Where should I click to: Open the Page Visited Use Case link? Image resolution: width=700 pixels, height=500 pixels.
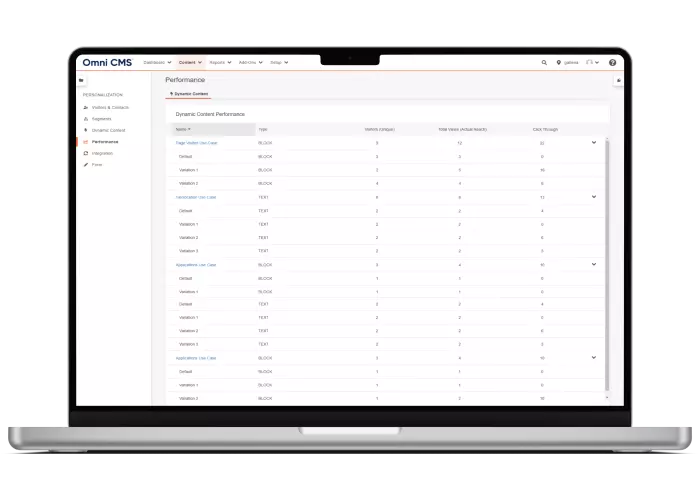(196, 143)
